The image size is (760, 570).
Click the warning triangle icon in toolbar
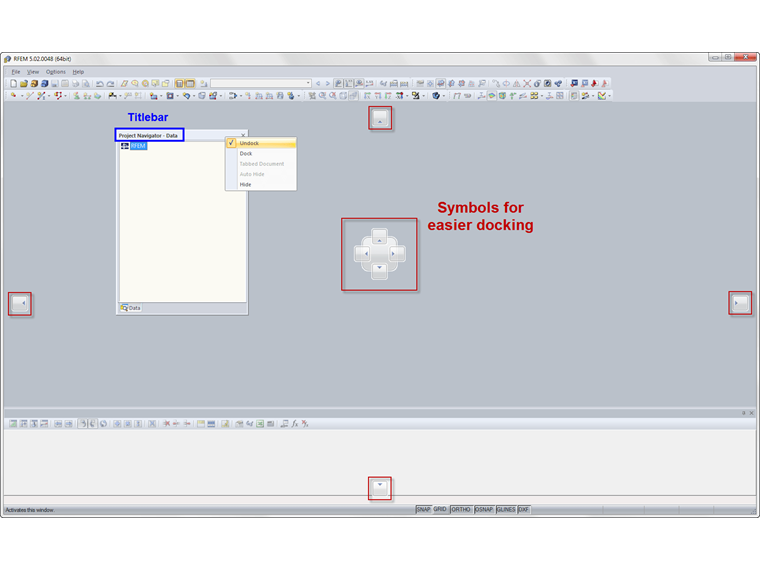tap(517, 83)
